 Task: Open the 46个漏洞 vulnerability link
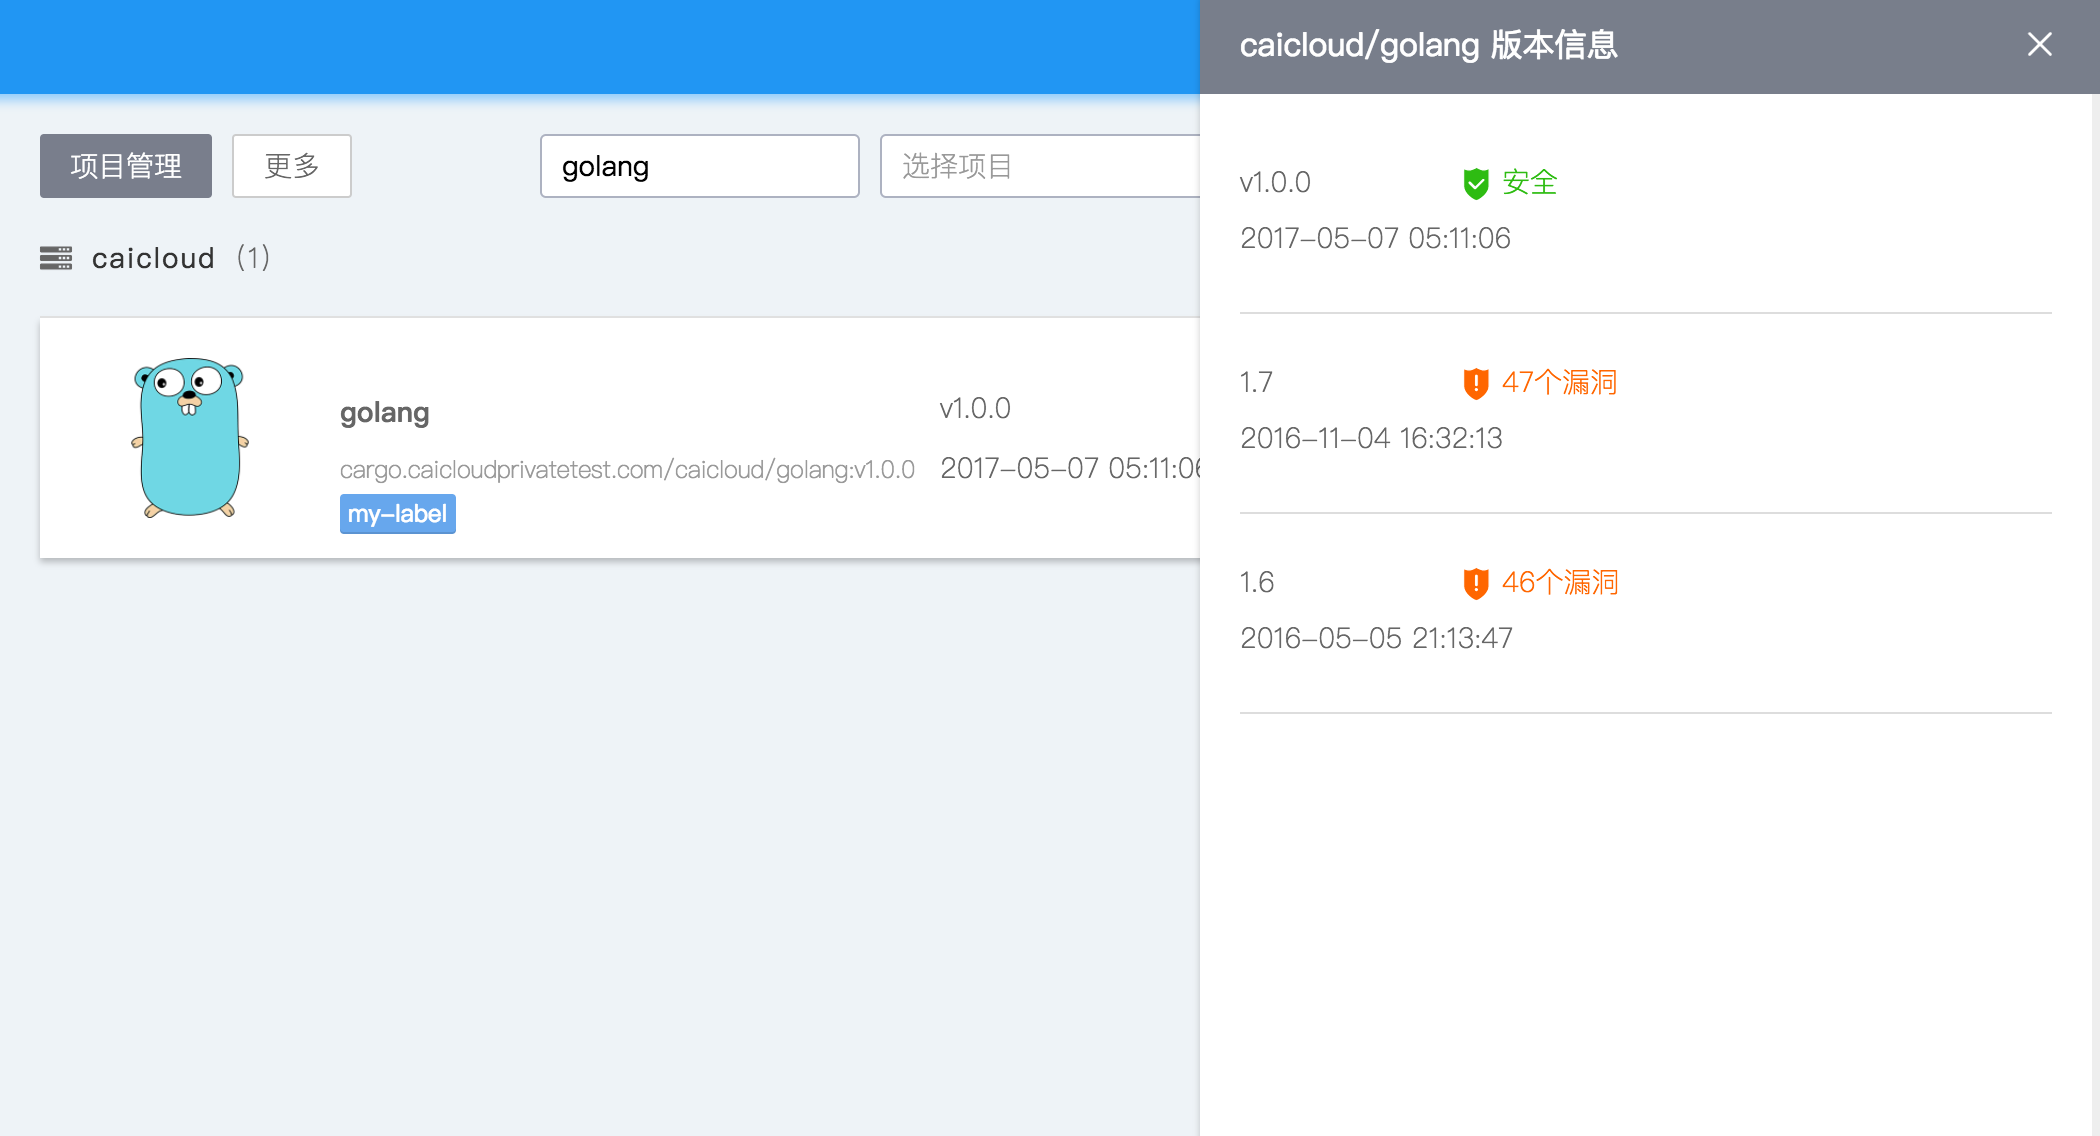[1559, 582]
